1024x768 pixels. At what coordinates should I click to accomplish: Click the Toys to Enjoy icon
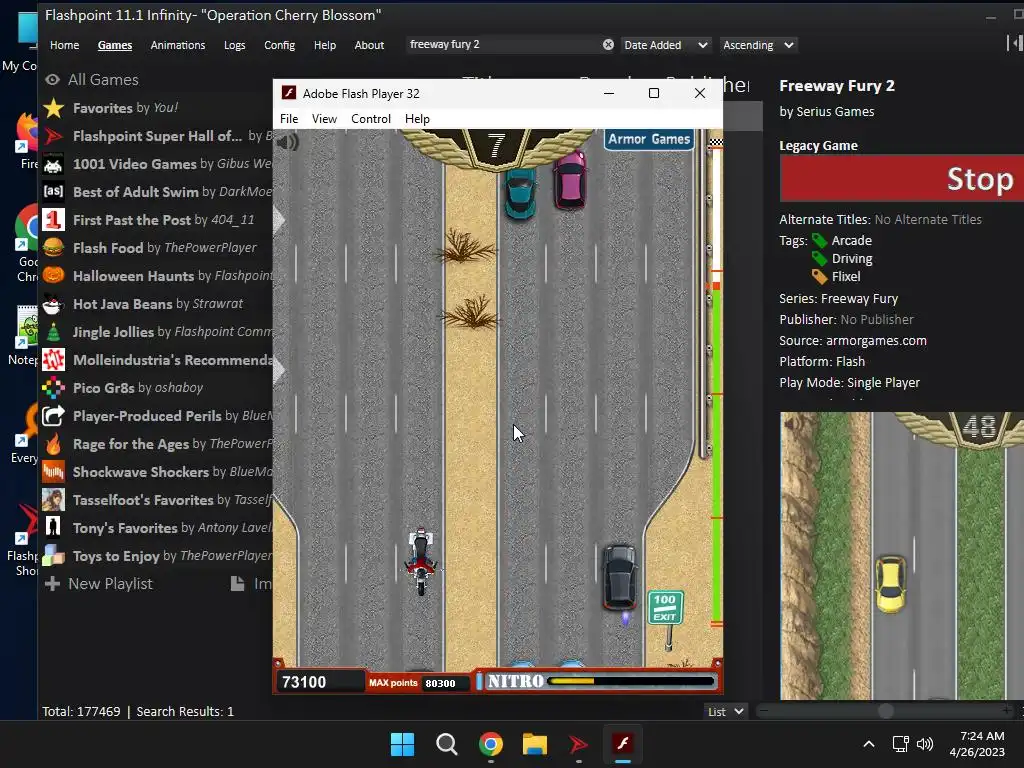coord(54,556)
